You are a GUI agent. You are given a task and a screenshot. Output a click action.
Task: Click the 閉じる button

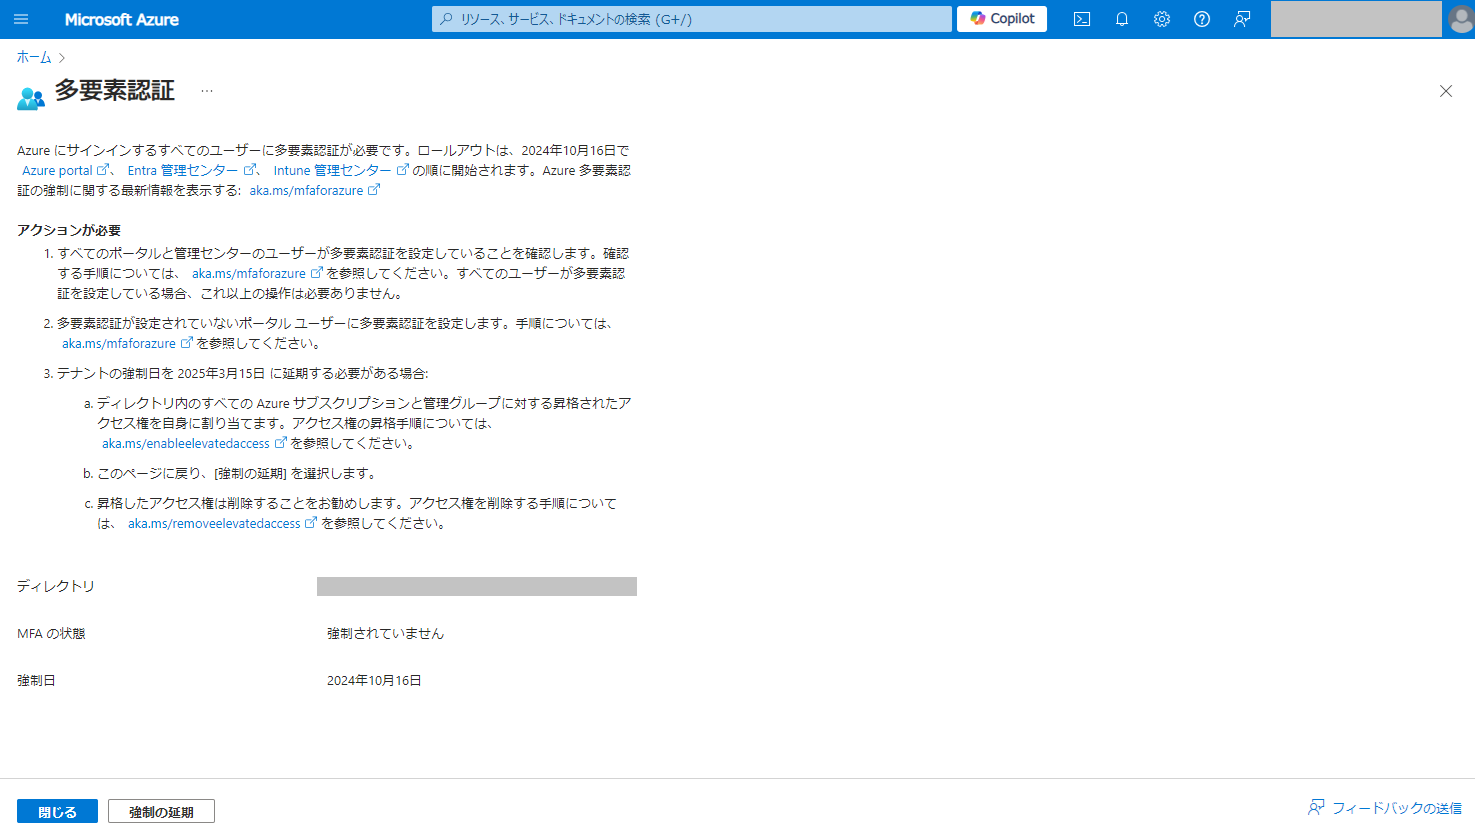click(57, 810)
